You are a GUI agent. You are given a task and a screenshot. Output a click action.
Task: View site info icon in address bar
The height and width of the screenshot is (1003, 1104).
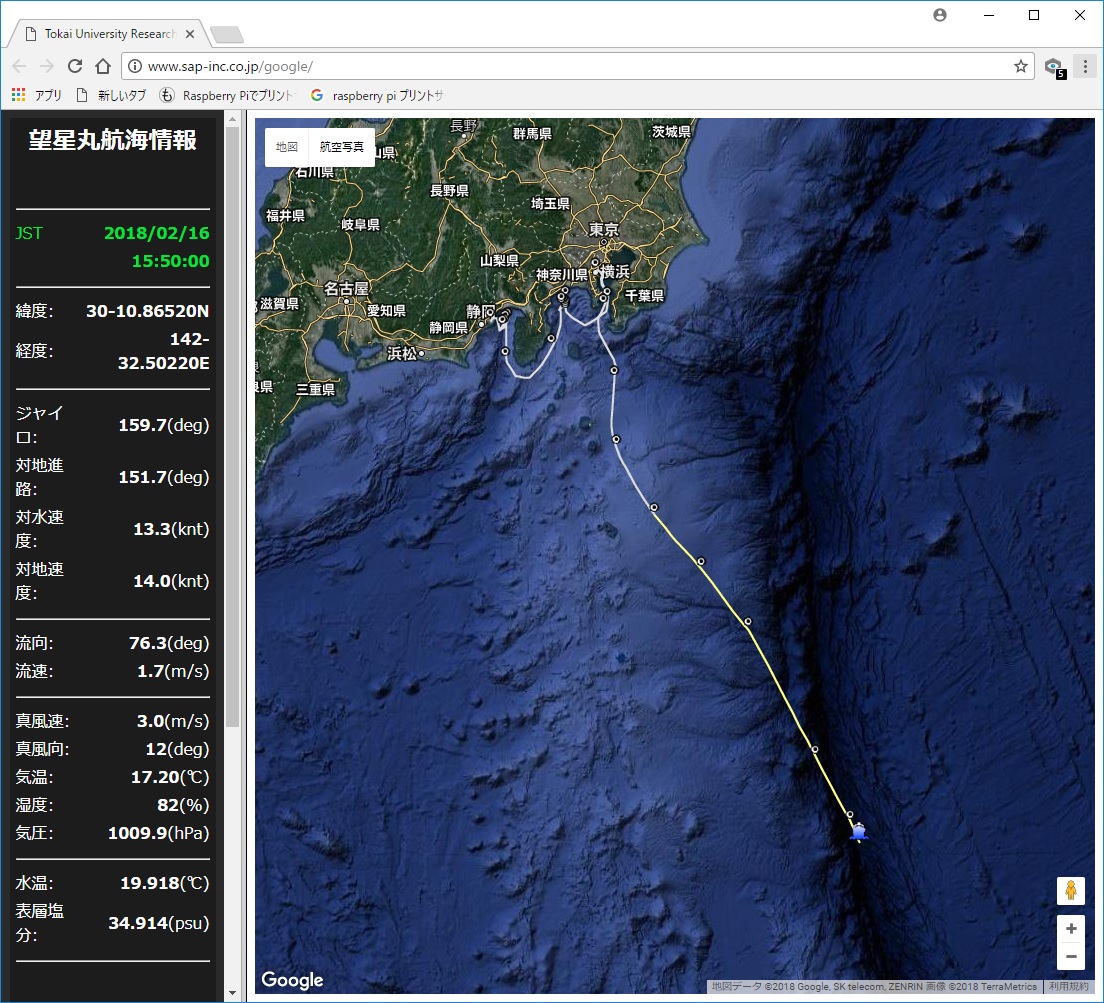134,66
